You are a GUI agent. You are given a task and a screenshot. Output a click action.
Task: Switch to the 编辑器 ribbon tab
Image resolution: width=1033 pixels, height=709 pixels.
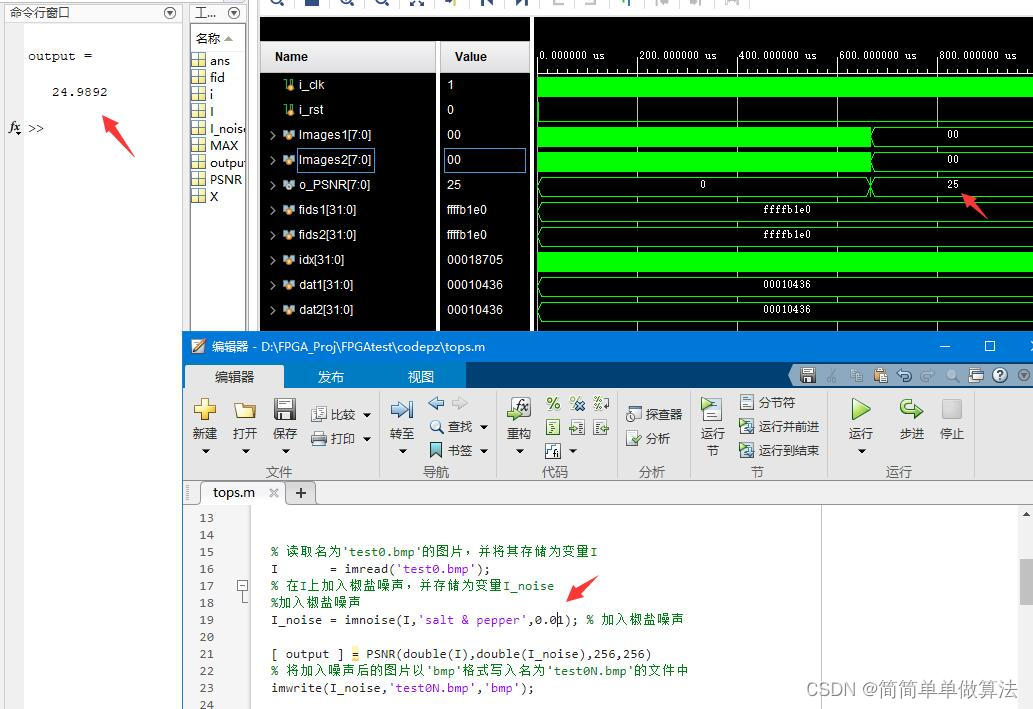pyautogui.click(x=234, y=376)
